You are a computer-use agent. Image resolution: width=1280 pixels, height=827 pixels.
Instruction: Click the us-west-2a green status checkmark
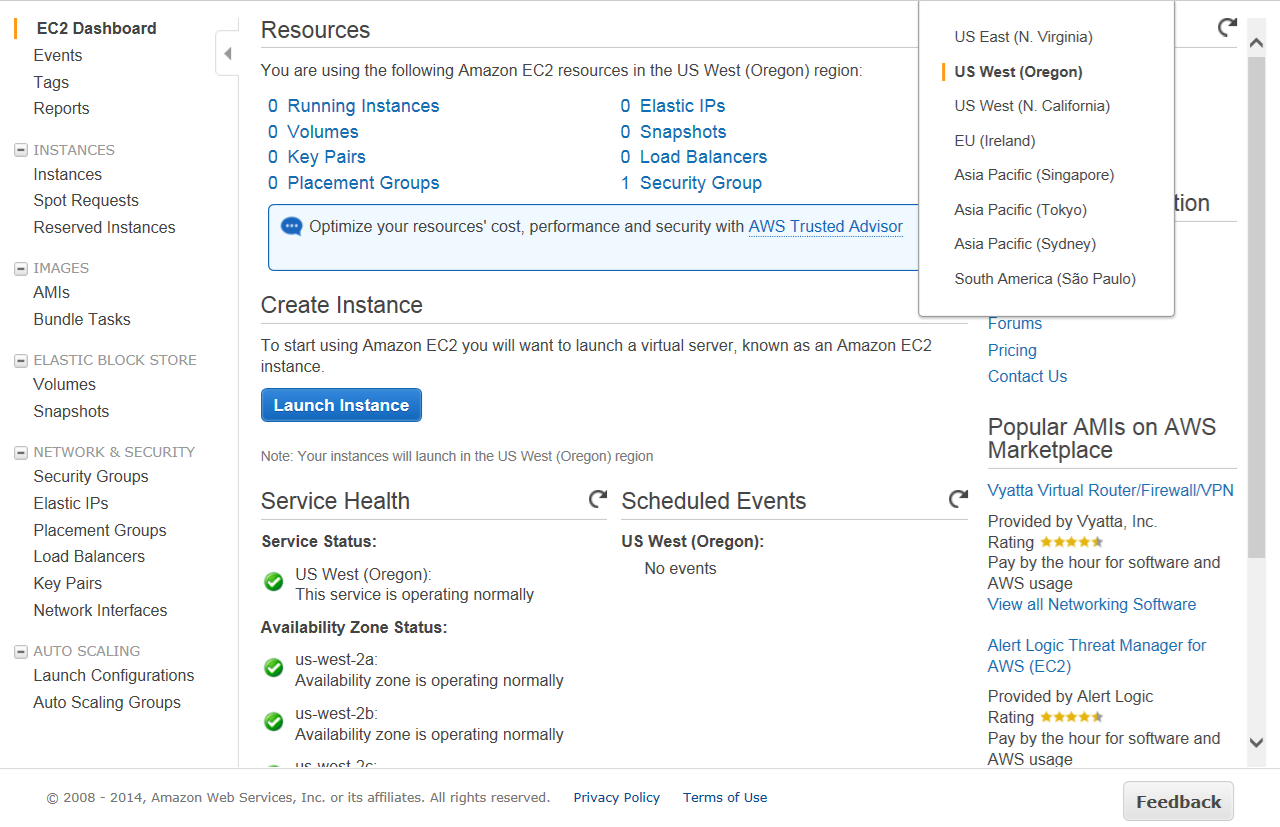click(273, 668)
